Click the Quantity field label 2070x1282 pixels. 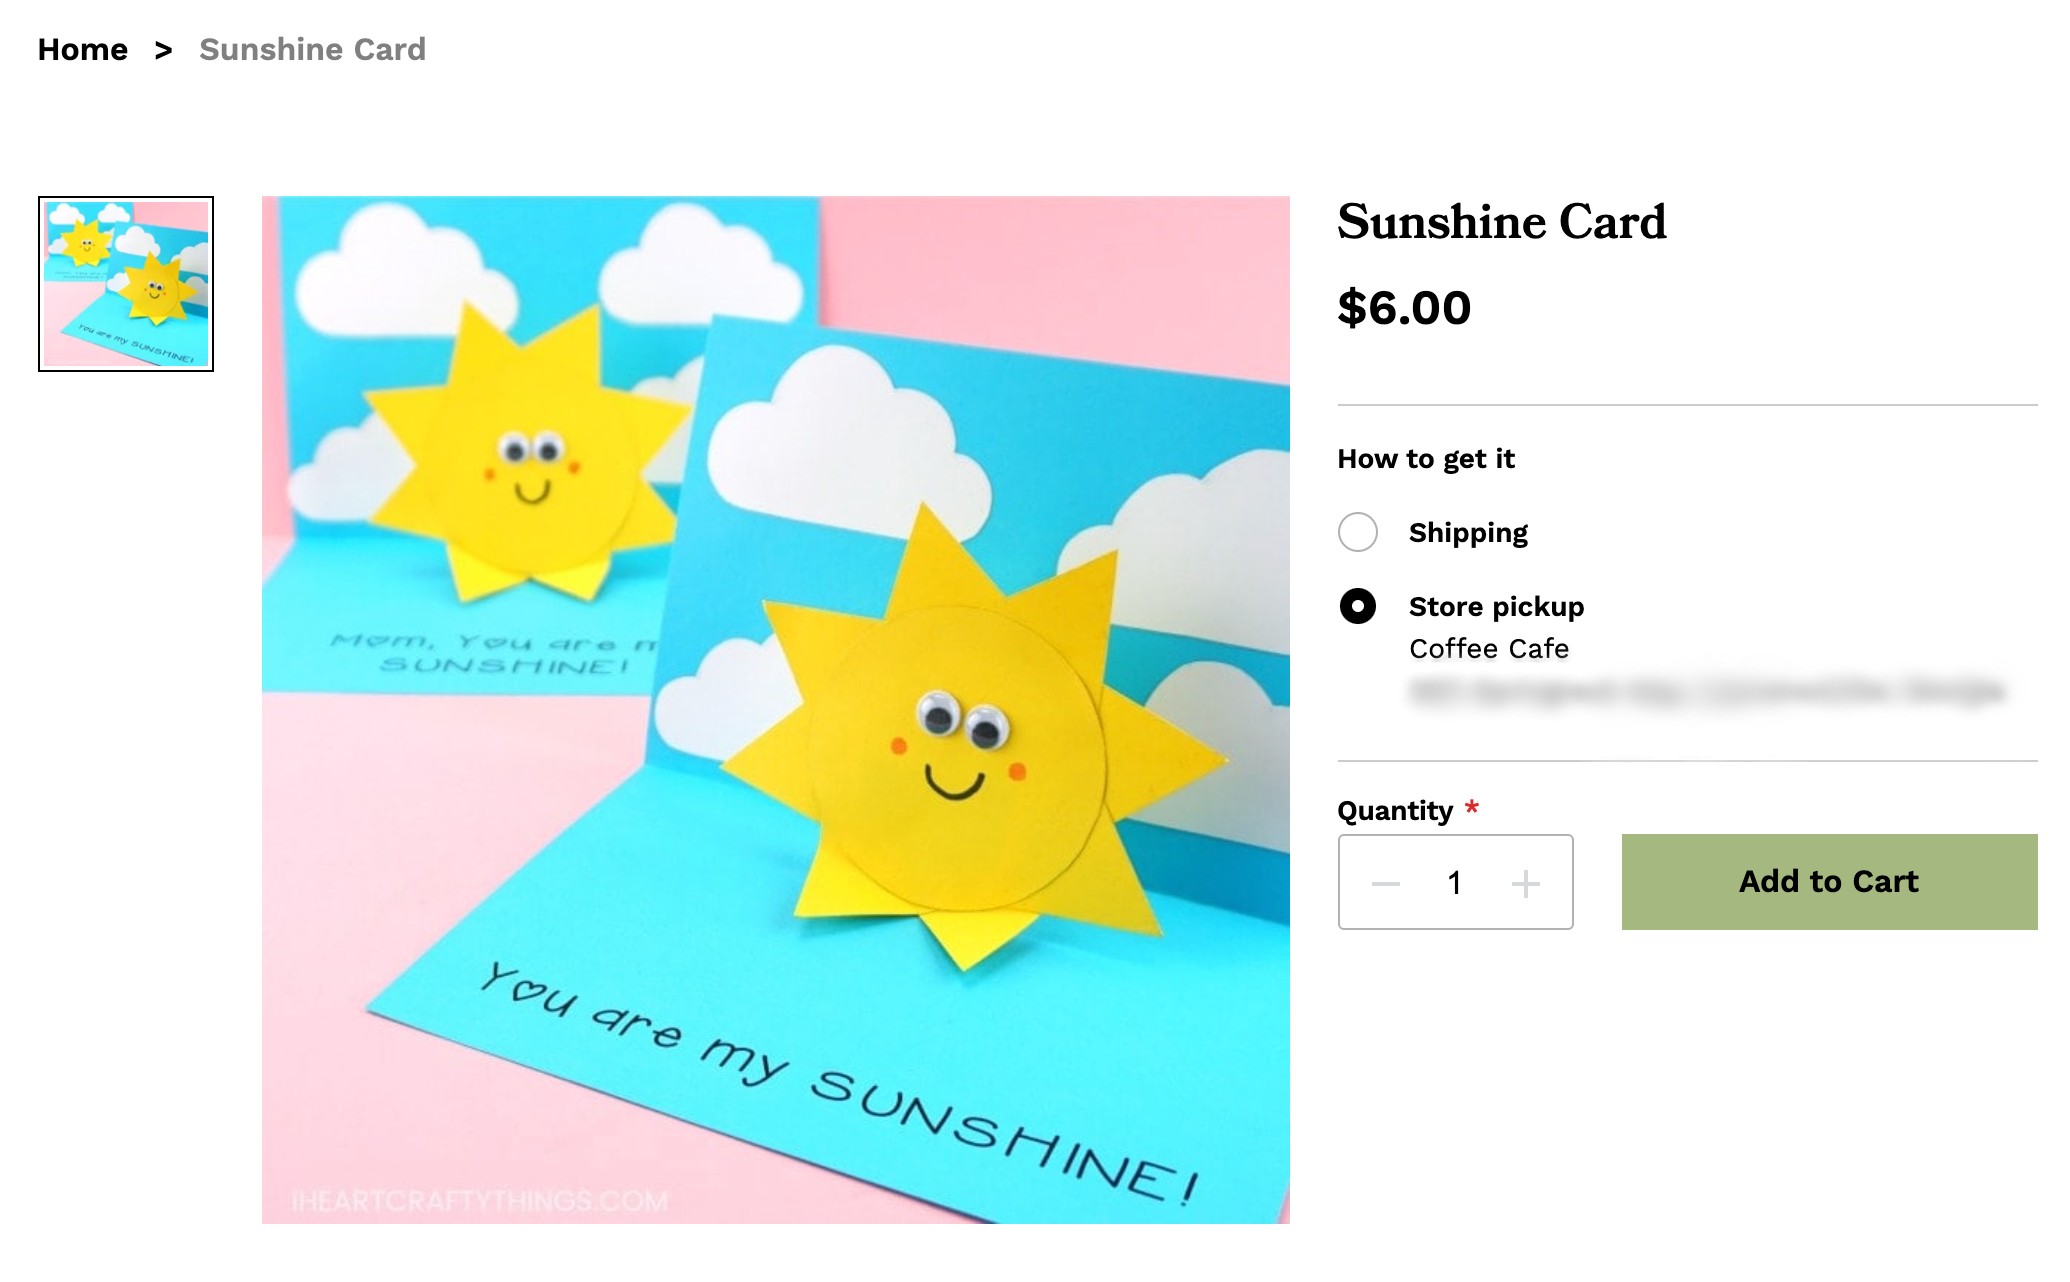tap(1394, 811)
